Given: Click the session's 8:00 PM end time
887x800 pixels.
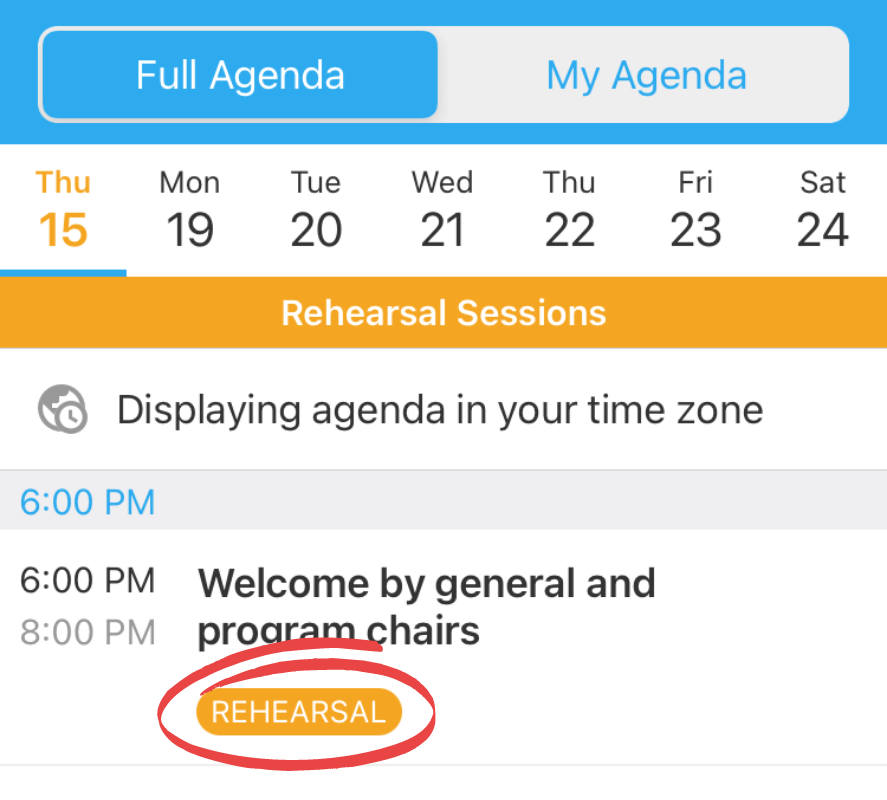Looking at the screenshot, I should [88, 632].
